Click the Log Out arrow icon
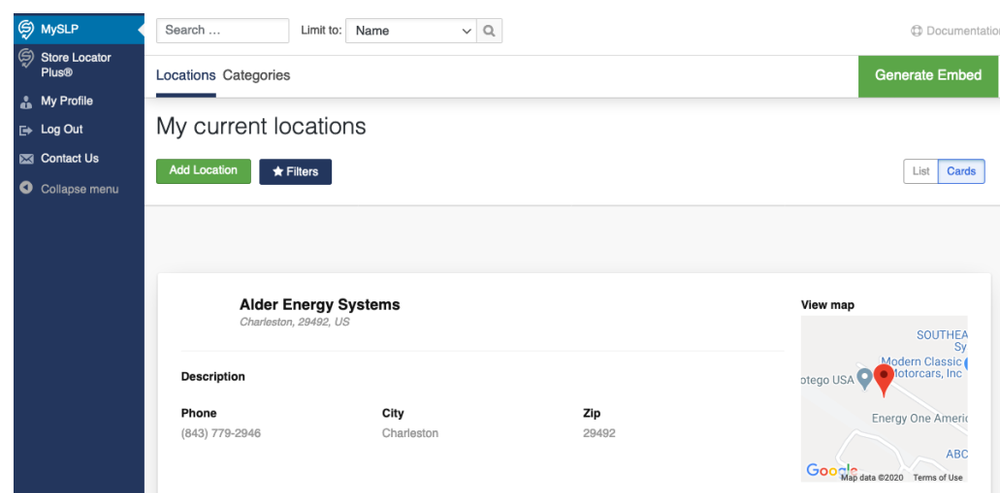 26,130
